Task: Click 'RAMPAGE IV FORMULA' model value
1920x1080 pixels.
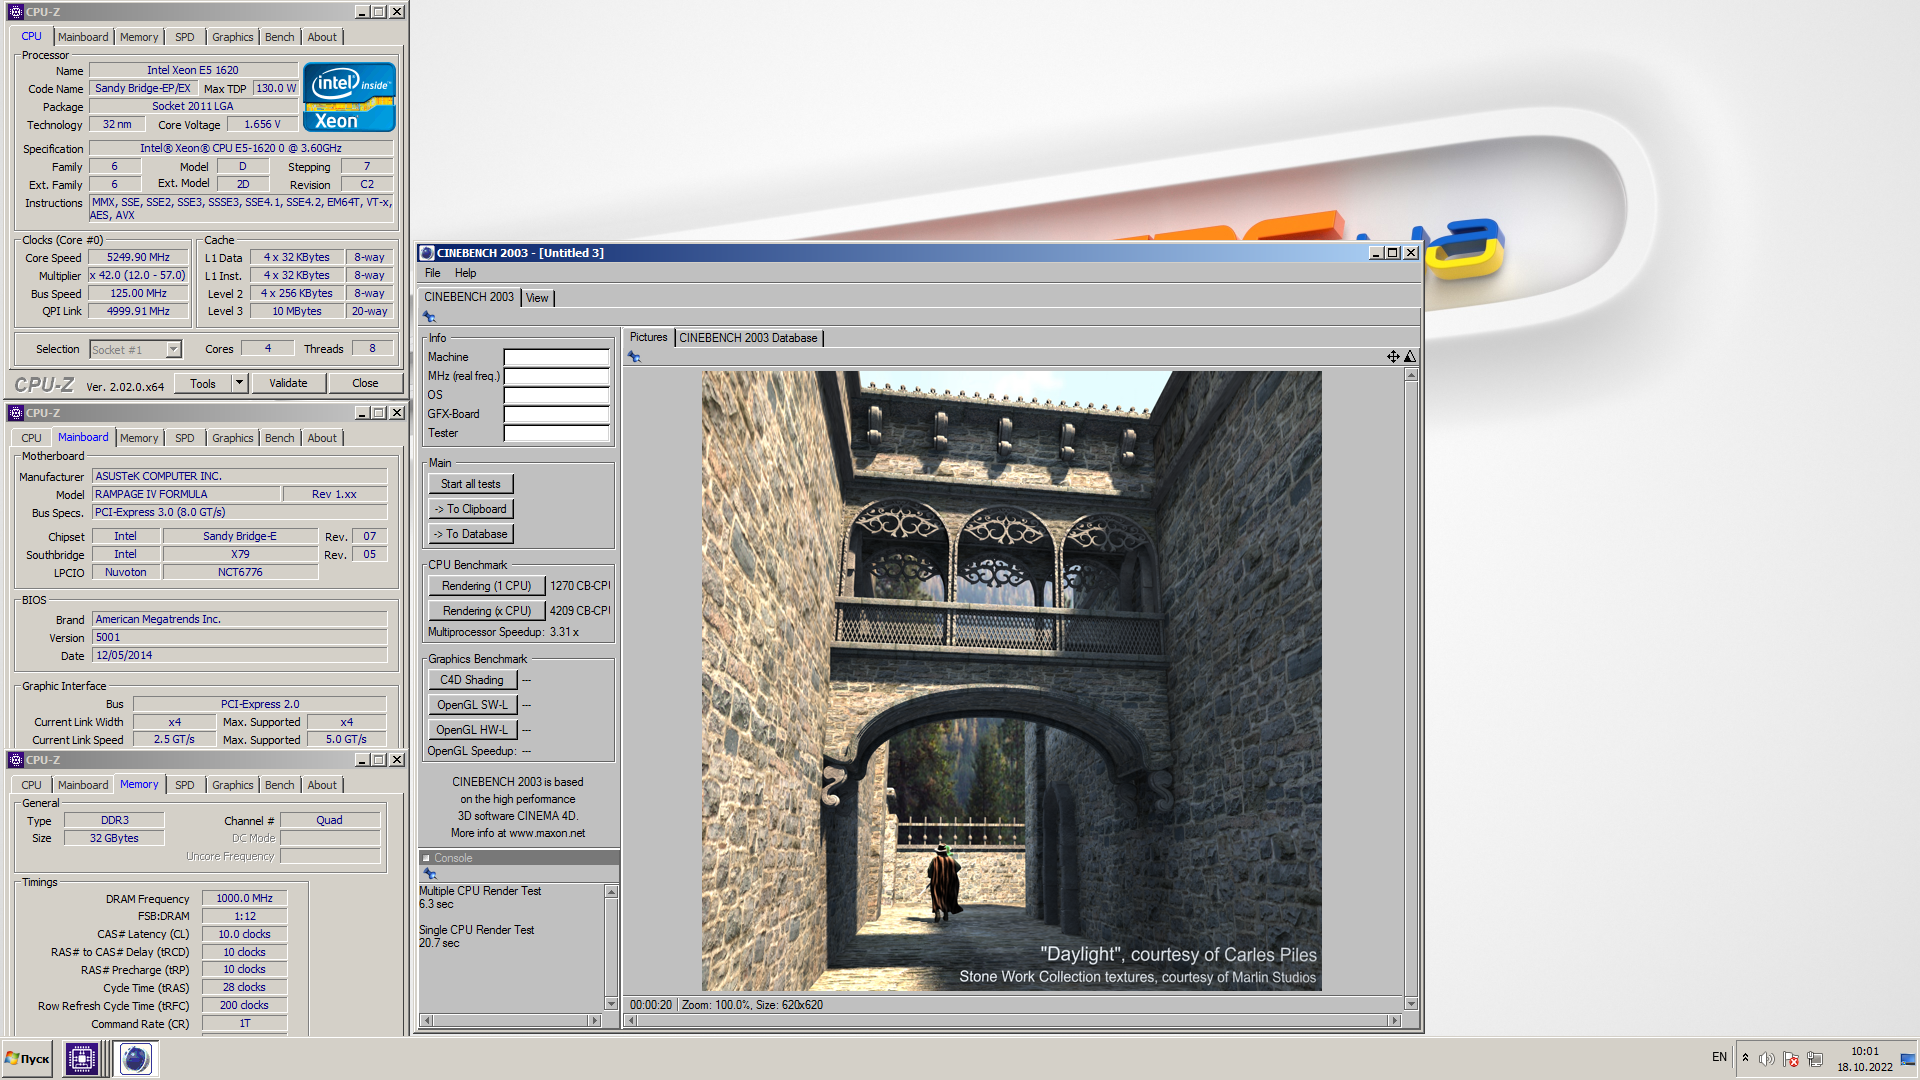Action: 186,494
